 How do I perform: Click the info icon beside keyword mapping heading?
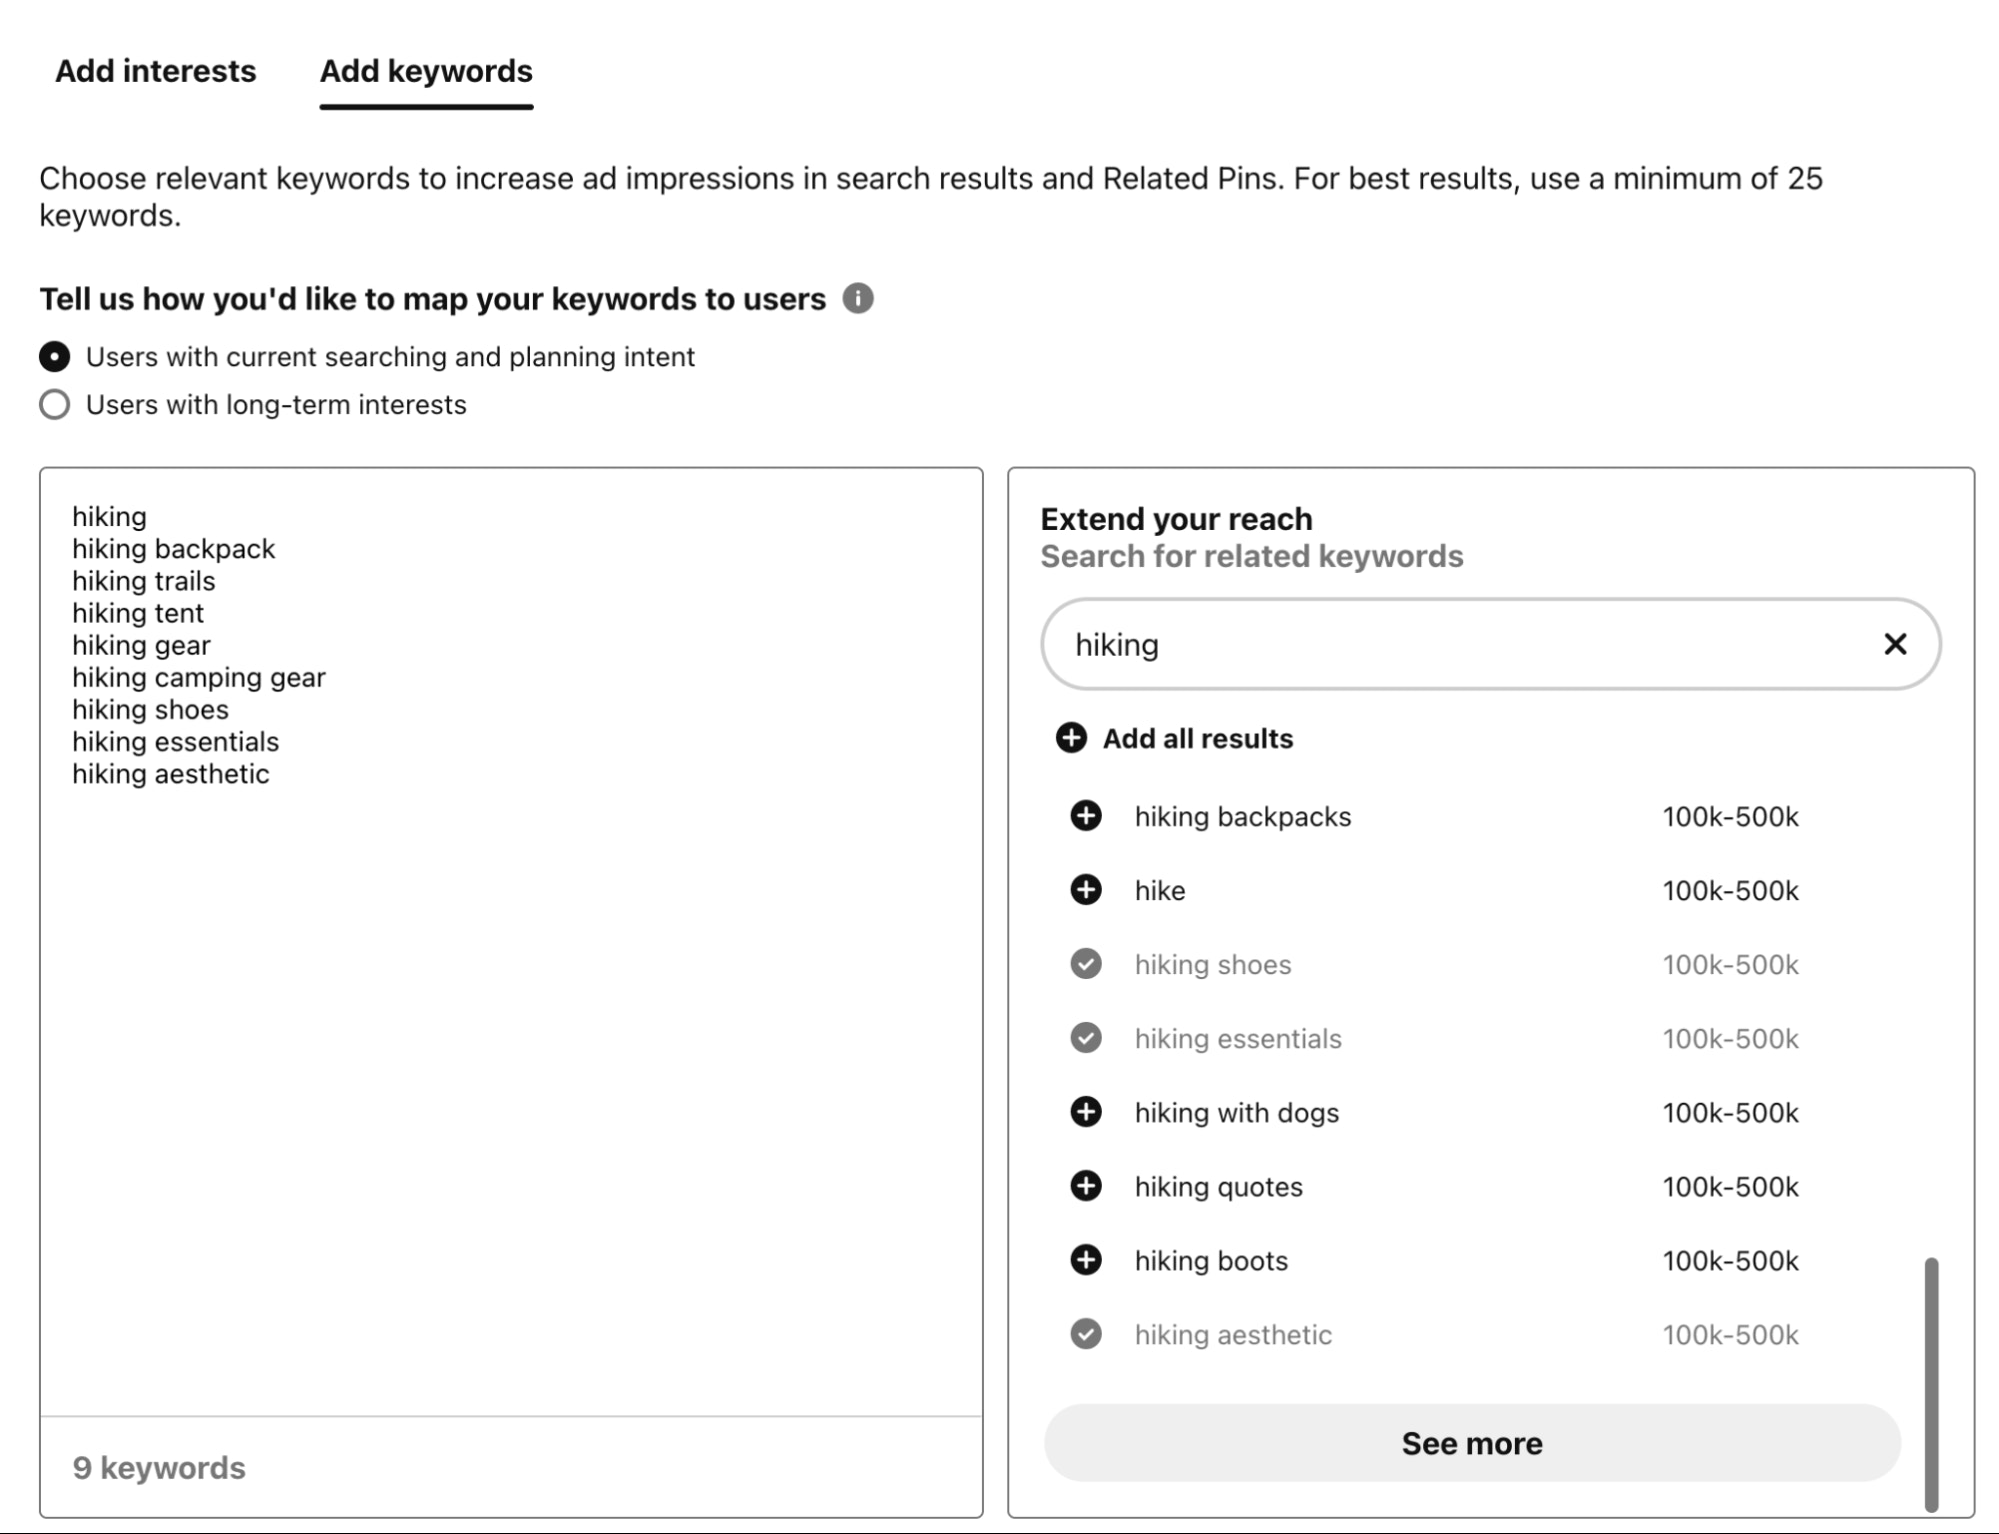[x=858, y=298]
